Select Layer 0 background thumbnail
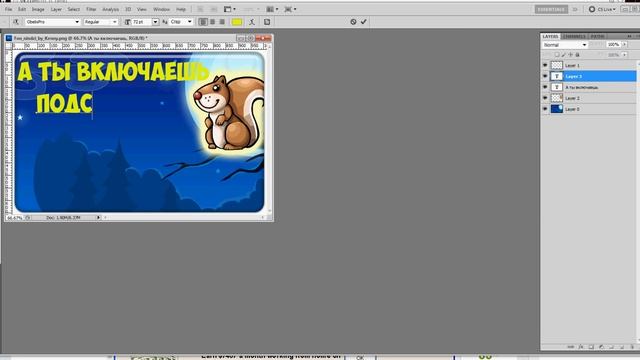Viewport: 640px width, 360px height. tap(557, 109)
